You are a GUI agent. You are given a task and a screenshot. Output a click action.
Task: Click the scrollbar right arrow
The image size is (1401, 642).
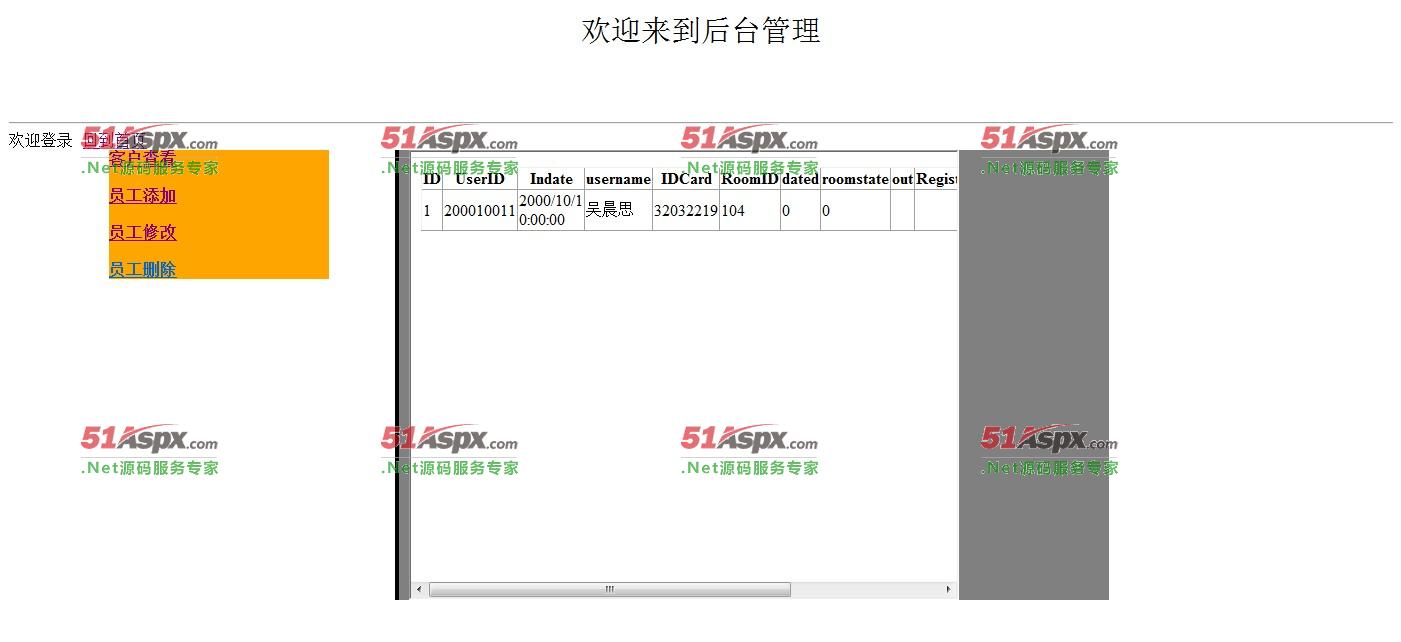(948, 590)
